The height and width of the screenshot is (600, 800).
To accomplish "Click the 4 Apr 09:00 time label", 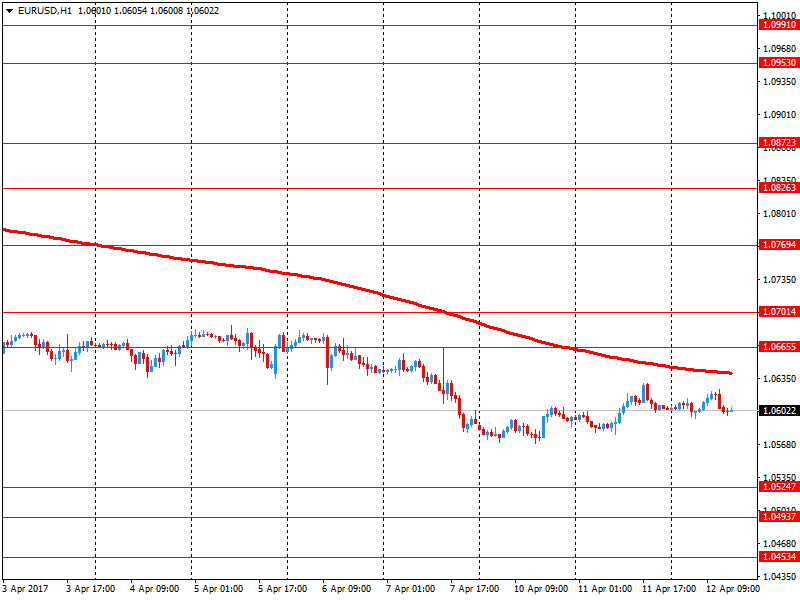I will click(155, 589).
